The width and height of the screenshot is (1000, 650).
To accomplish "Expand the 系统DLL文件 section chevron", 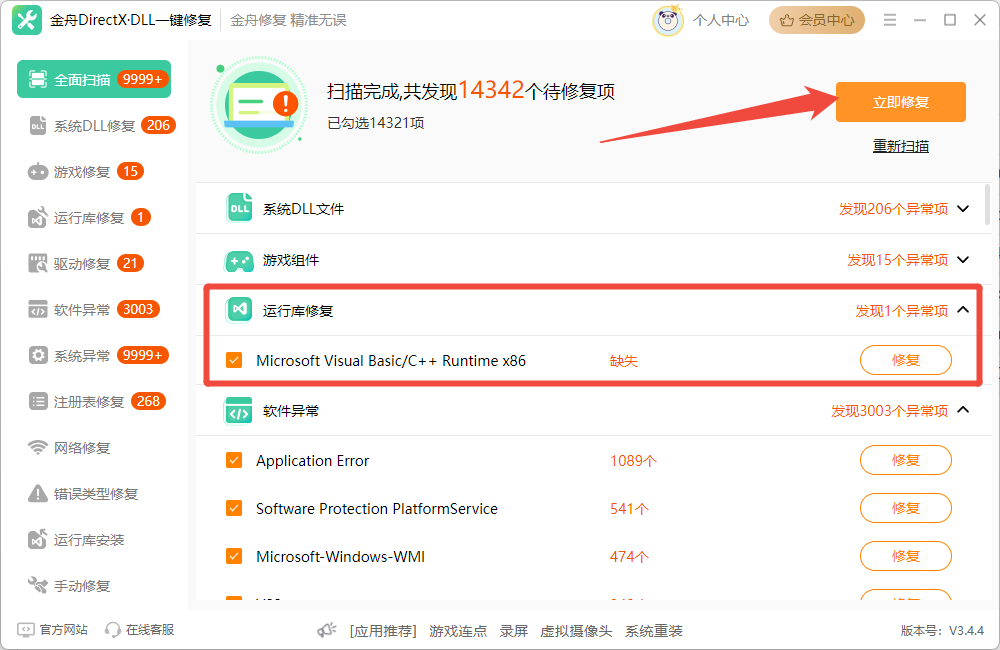I will tap(963, 209).
